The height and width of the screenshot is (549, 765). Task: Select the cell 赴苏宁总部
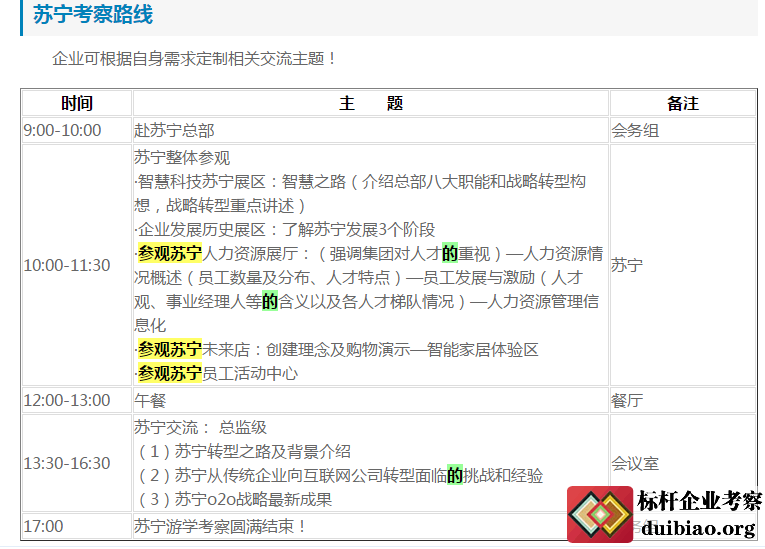pos(371,130)
